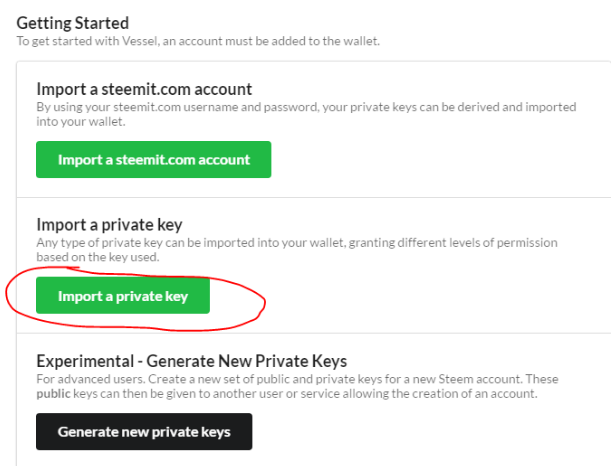This screenshot has height=466, width=614.
Task: Click the Getting Started heading
Action: [73, 22]
